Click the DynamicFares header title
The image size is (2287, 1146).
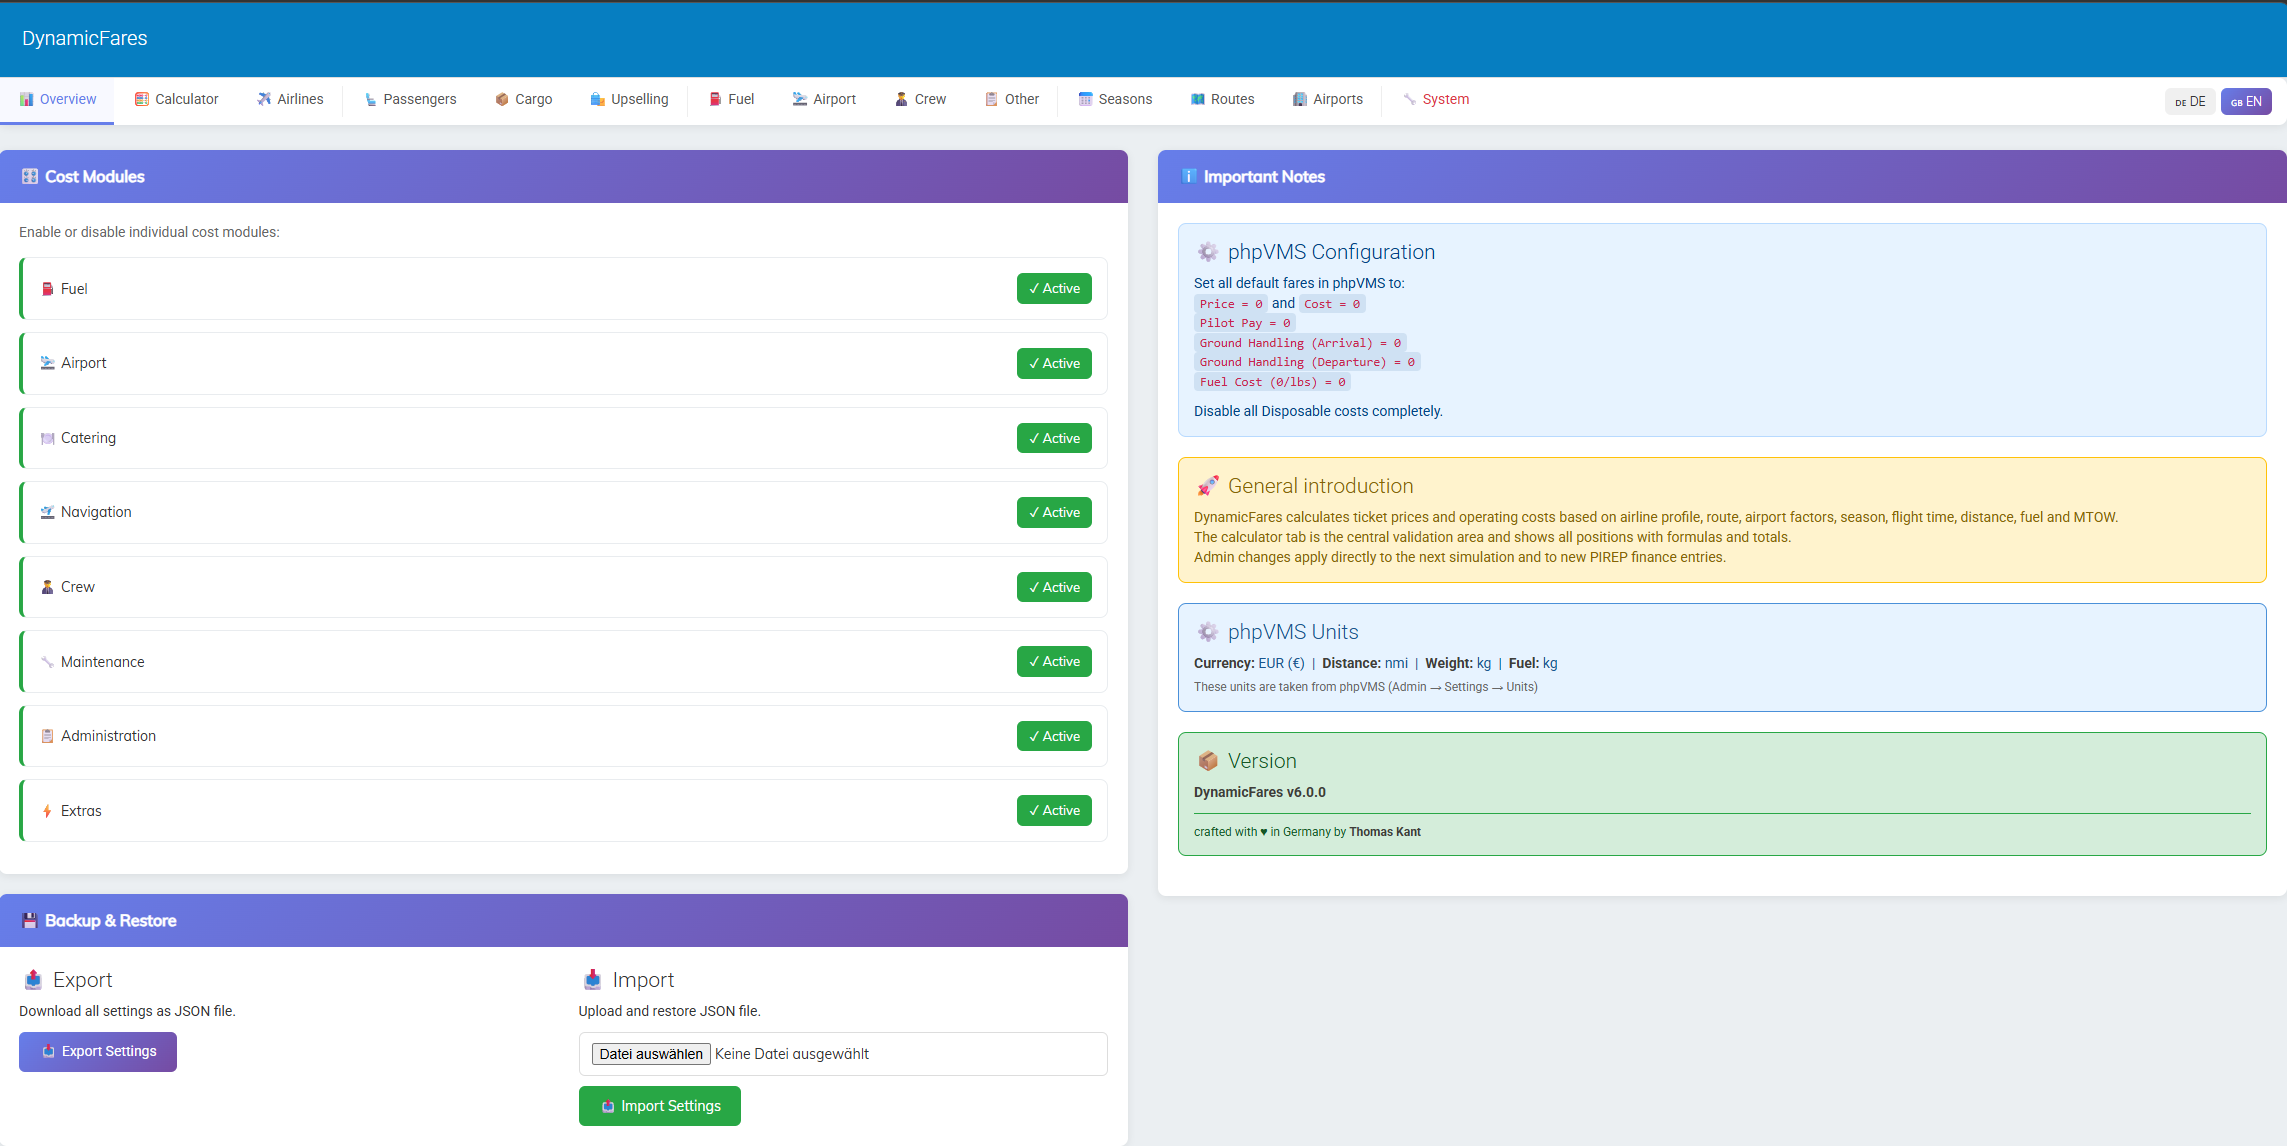click(85, 38)
